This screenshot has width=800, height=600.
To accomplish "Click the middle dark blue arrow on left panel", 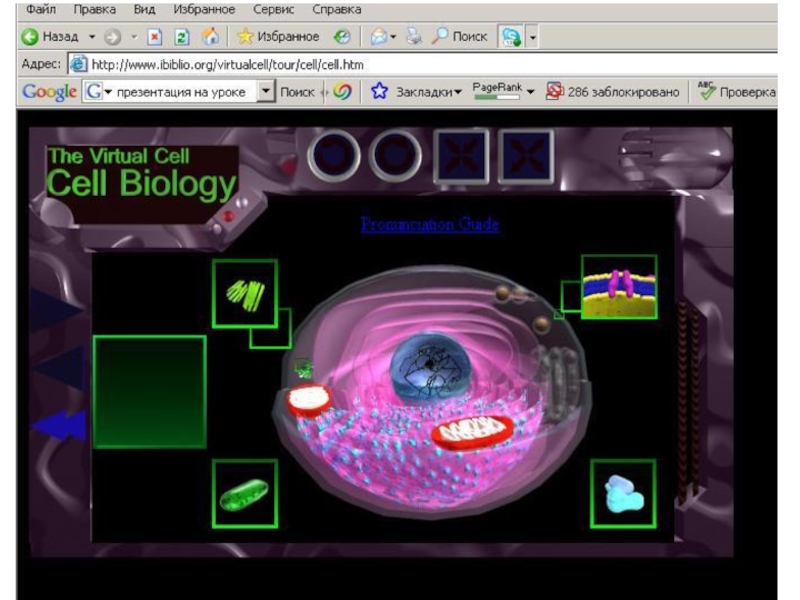I will tap(60, 368).
